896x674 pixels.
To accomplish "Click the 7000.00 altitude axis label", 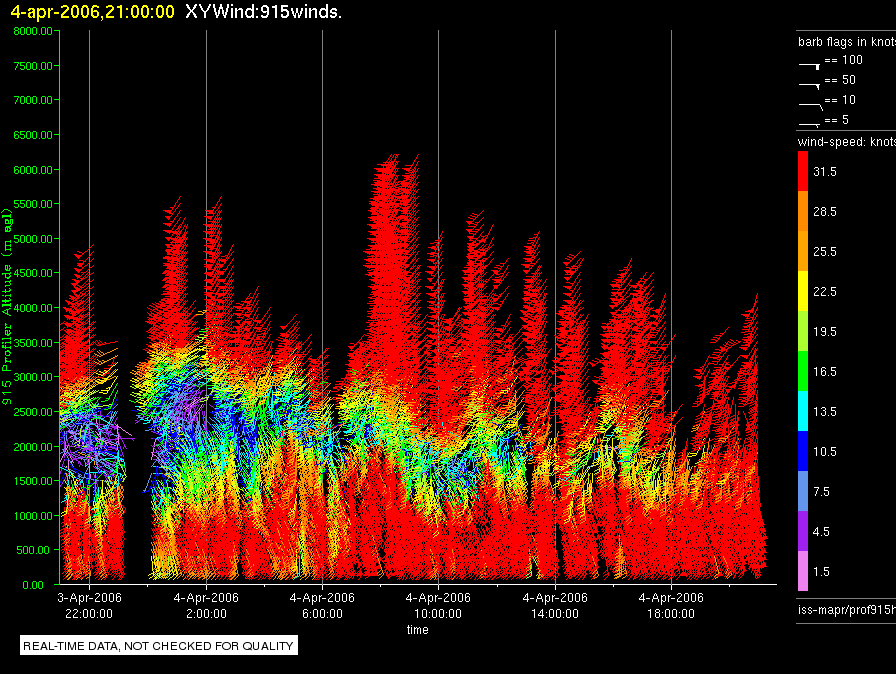I will pos(33,100).
